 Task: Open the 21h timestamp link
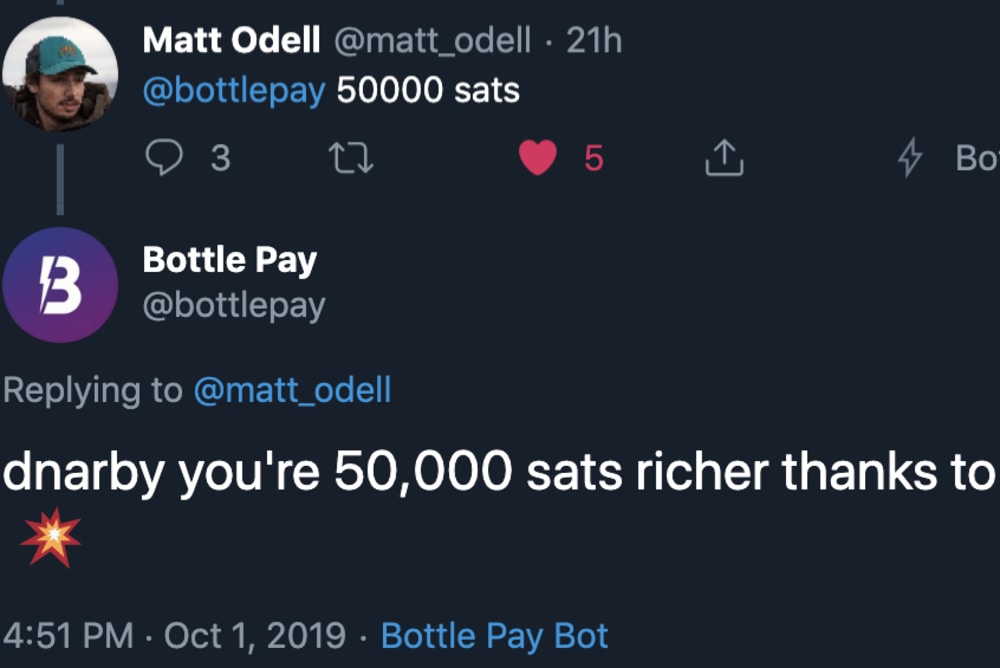click(594, 40)
